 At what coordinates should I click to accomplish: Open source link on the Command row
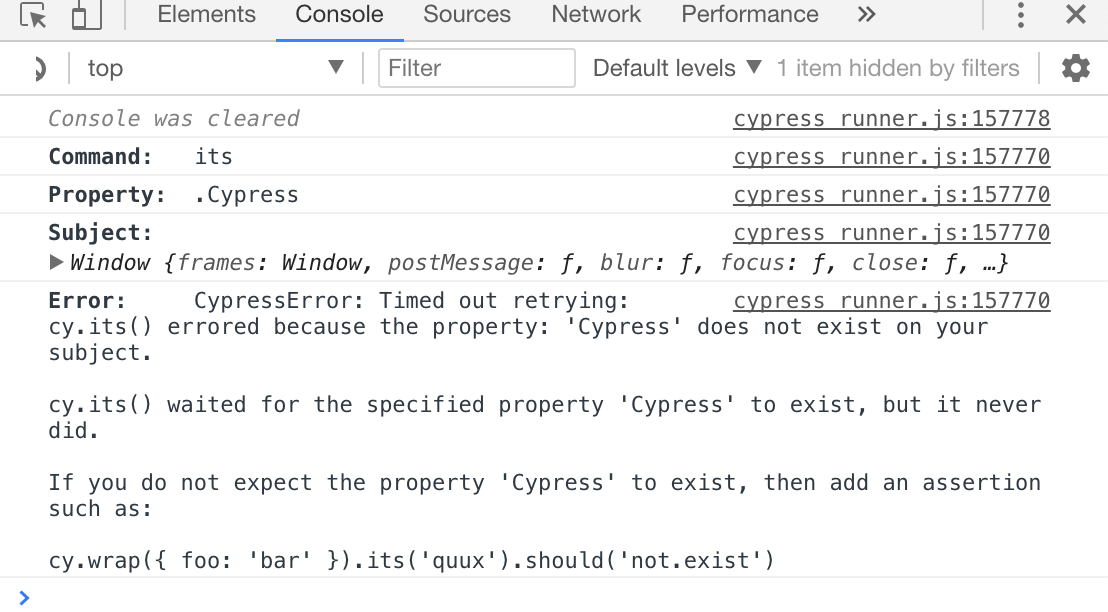point(891,157)
